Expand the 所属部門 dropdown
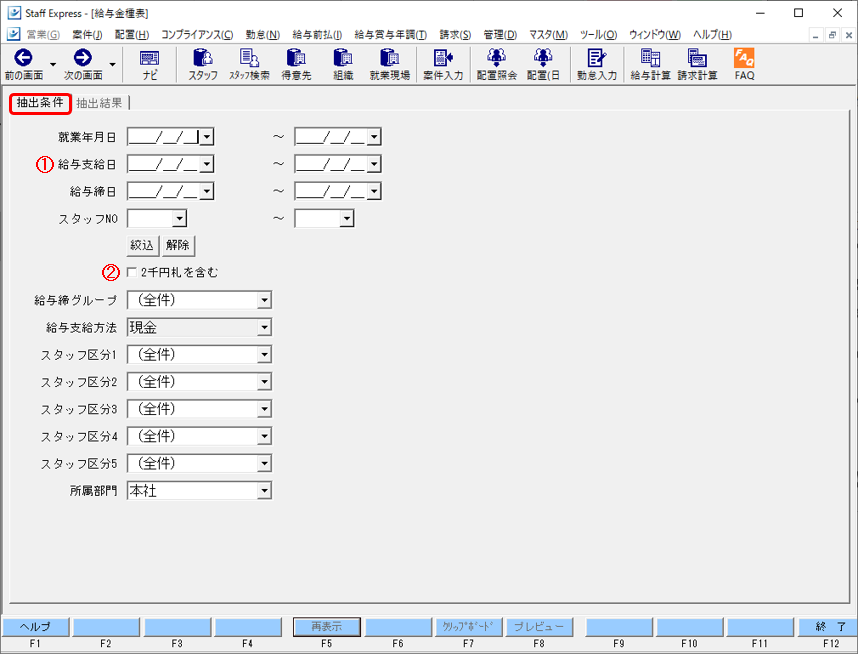The height and width of the screenshot is (654, 858). click(264, 491)
